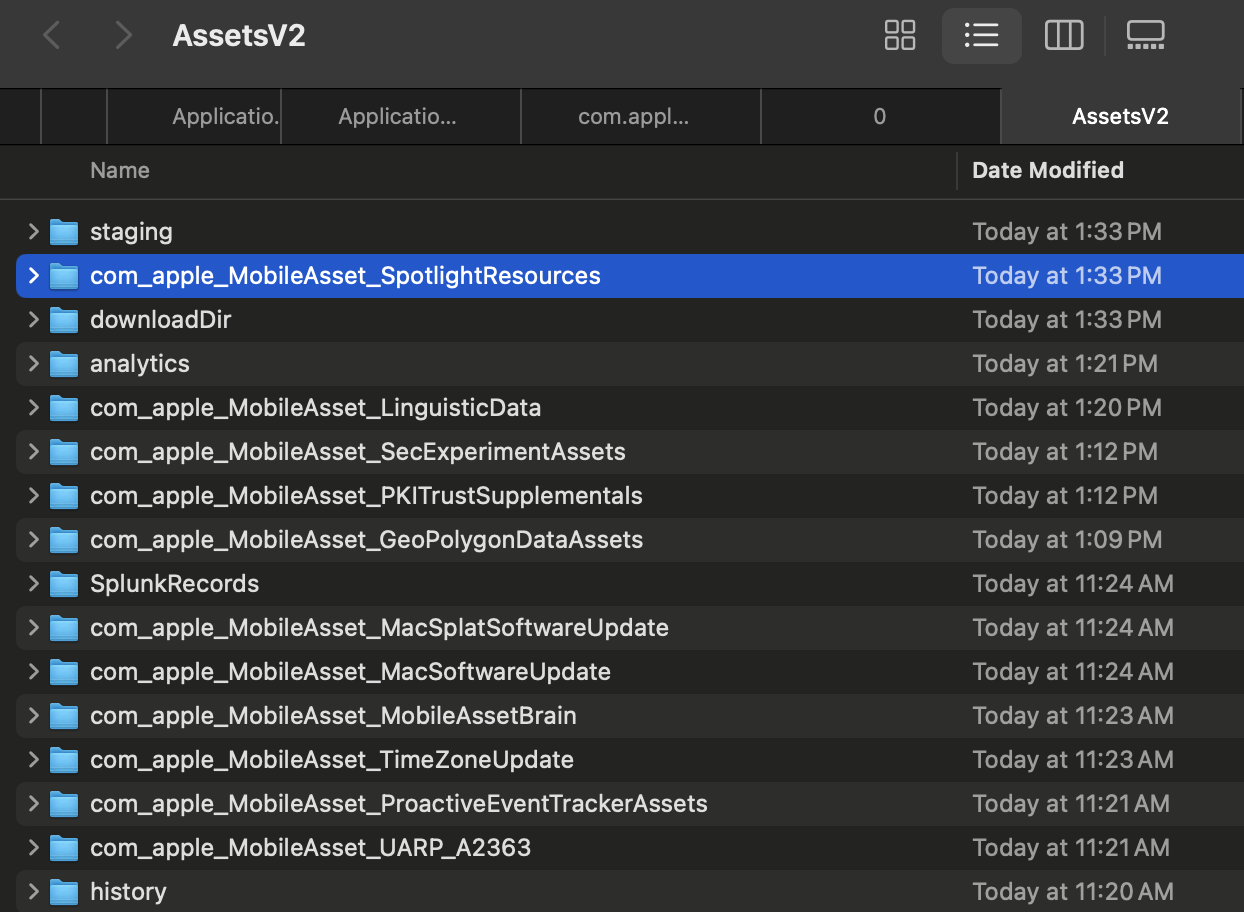Image resolution: width=1244 pixels, height=912 pixels.
Task: Click the MobileAssetBrain folder icon
Action: (x=64, y=716)
